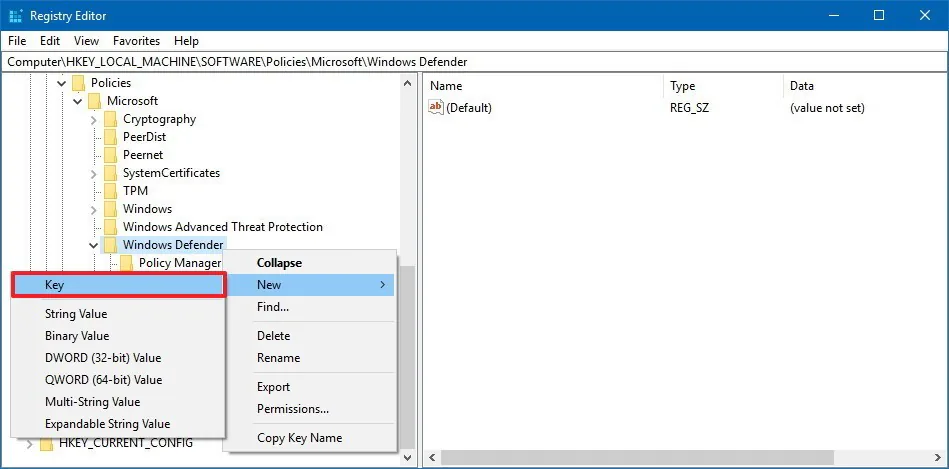This screenshot has width=949, height=469.
Task: Open the Help menu
Action: click(x=186, y=41)
